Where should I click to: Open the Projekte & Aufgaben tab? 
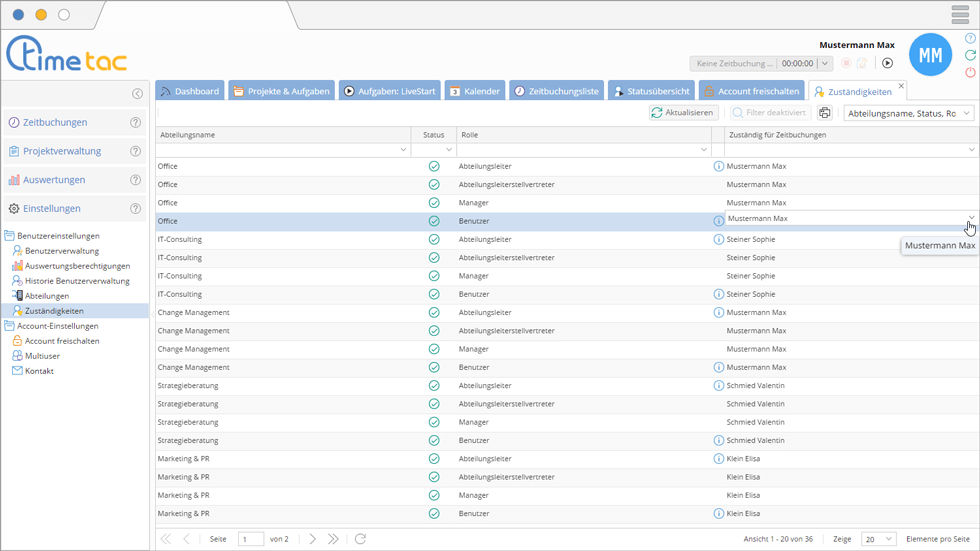tap(281, 91)
